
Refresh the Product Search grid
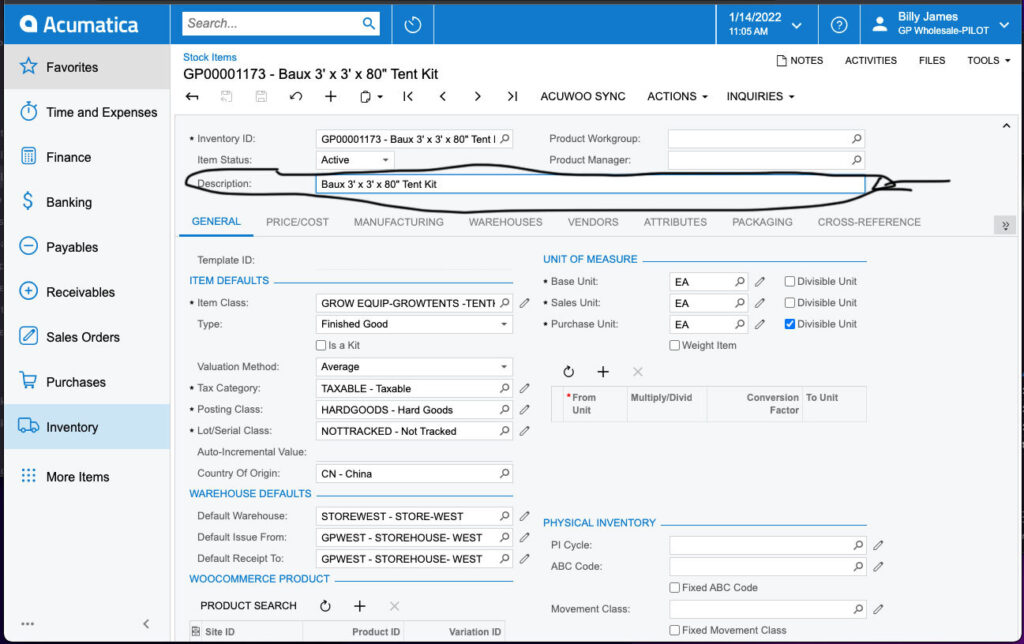(325, 606)
